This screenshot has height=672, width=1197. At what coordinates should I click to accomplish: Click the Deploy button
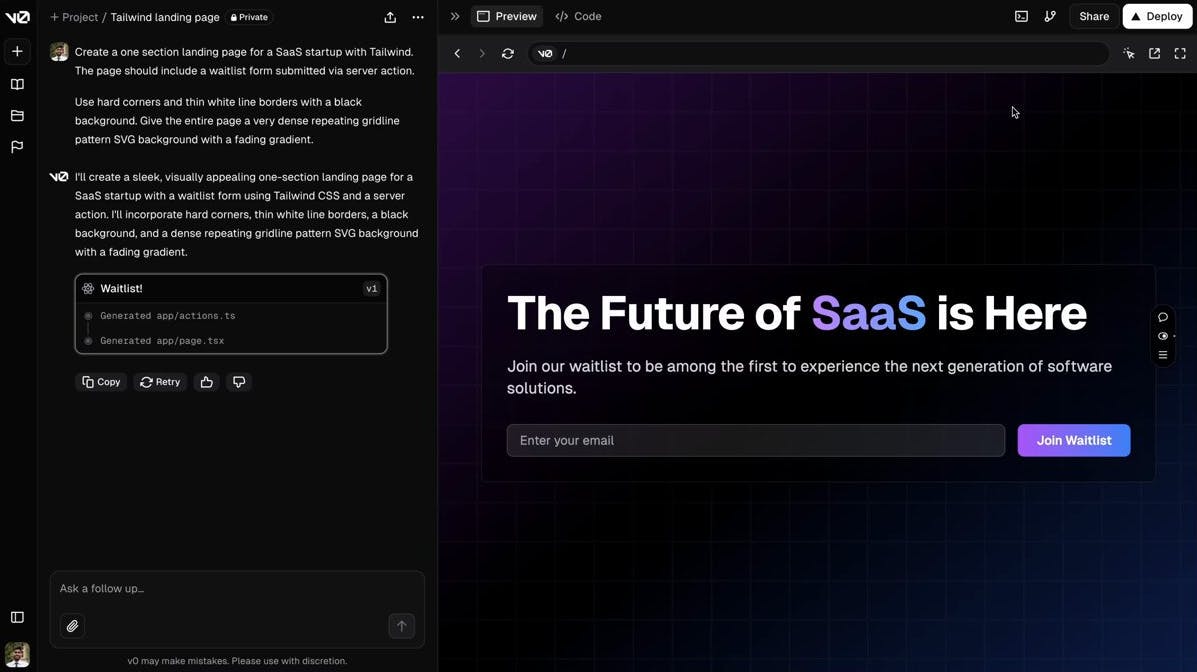pyautogui.click(x=1157, y=17)
